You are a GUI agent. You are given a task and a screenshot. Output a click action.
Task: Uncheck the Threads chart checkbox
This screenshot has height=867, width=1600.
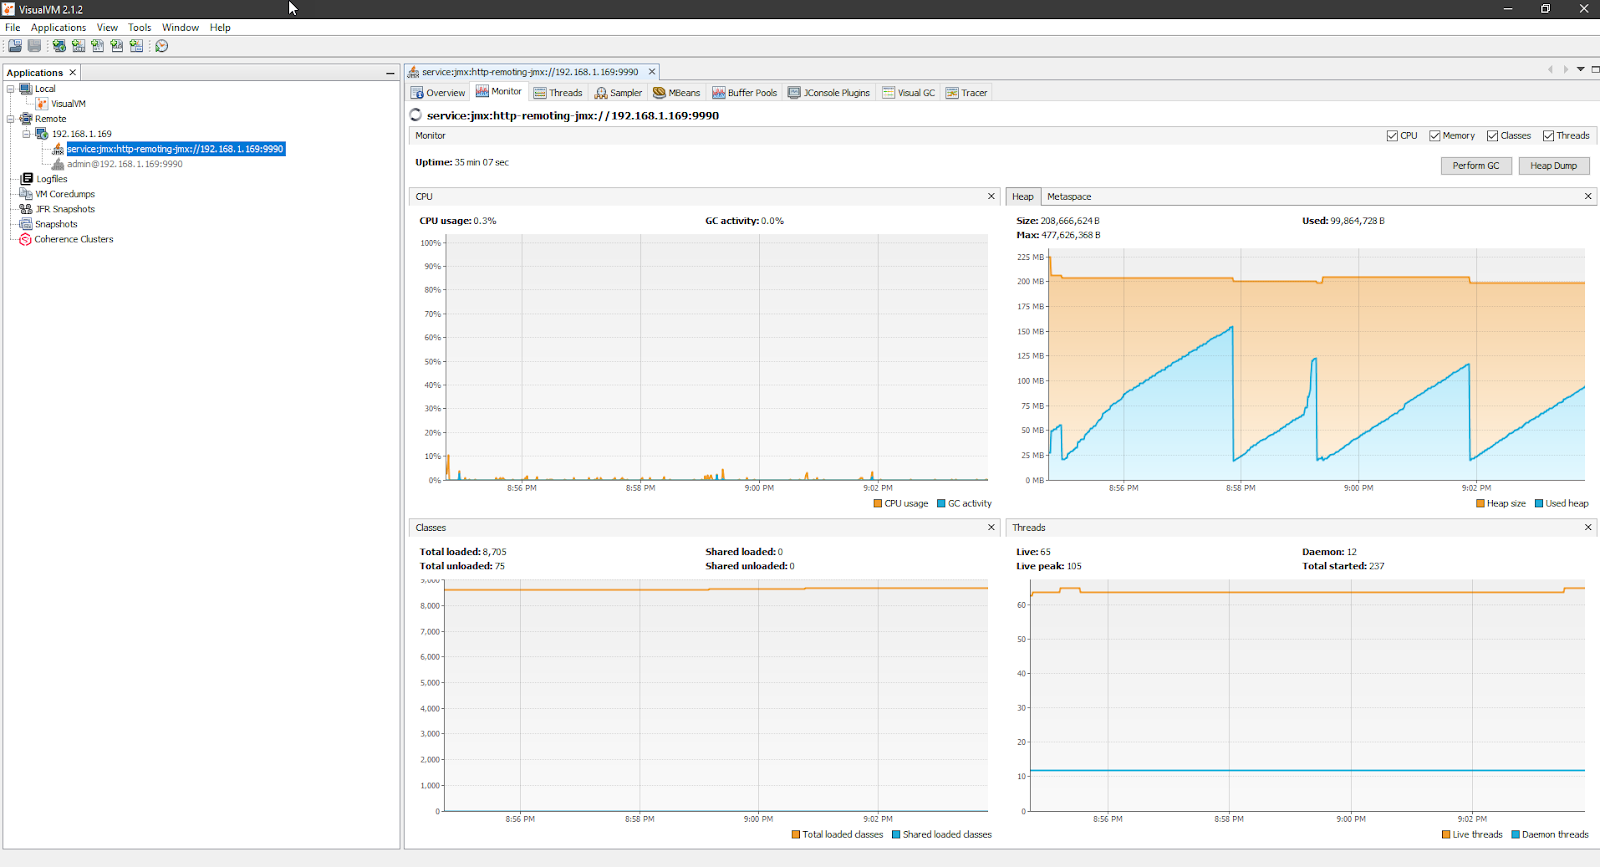[x=1548, y=136]
